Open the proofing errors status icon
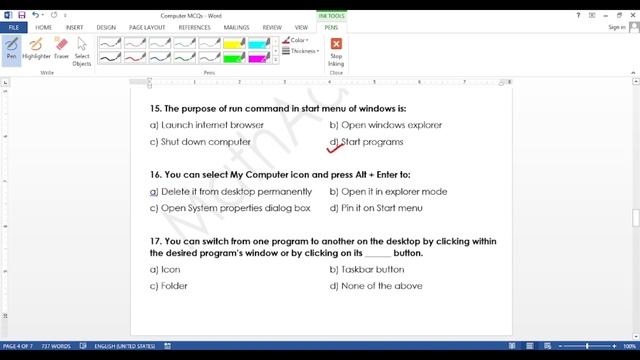 point(83,346)
